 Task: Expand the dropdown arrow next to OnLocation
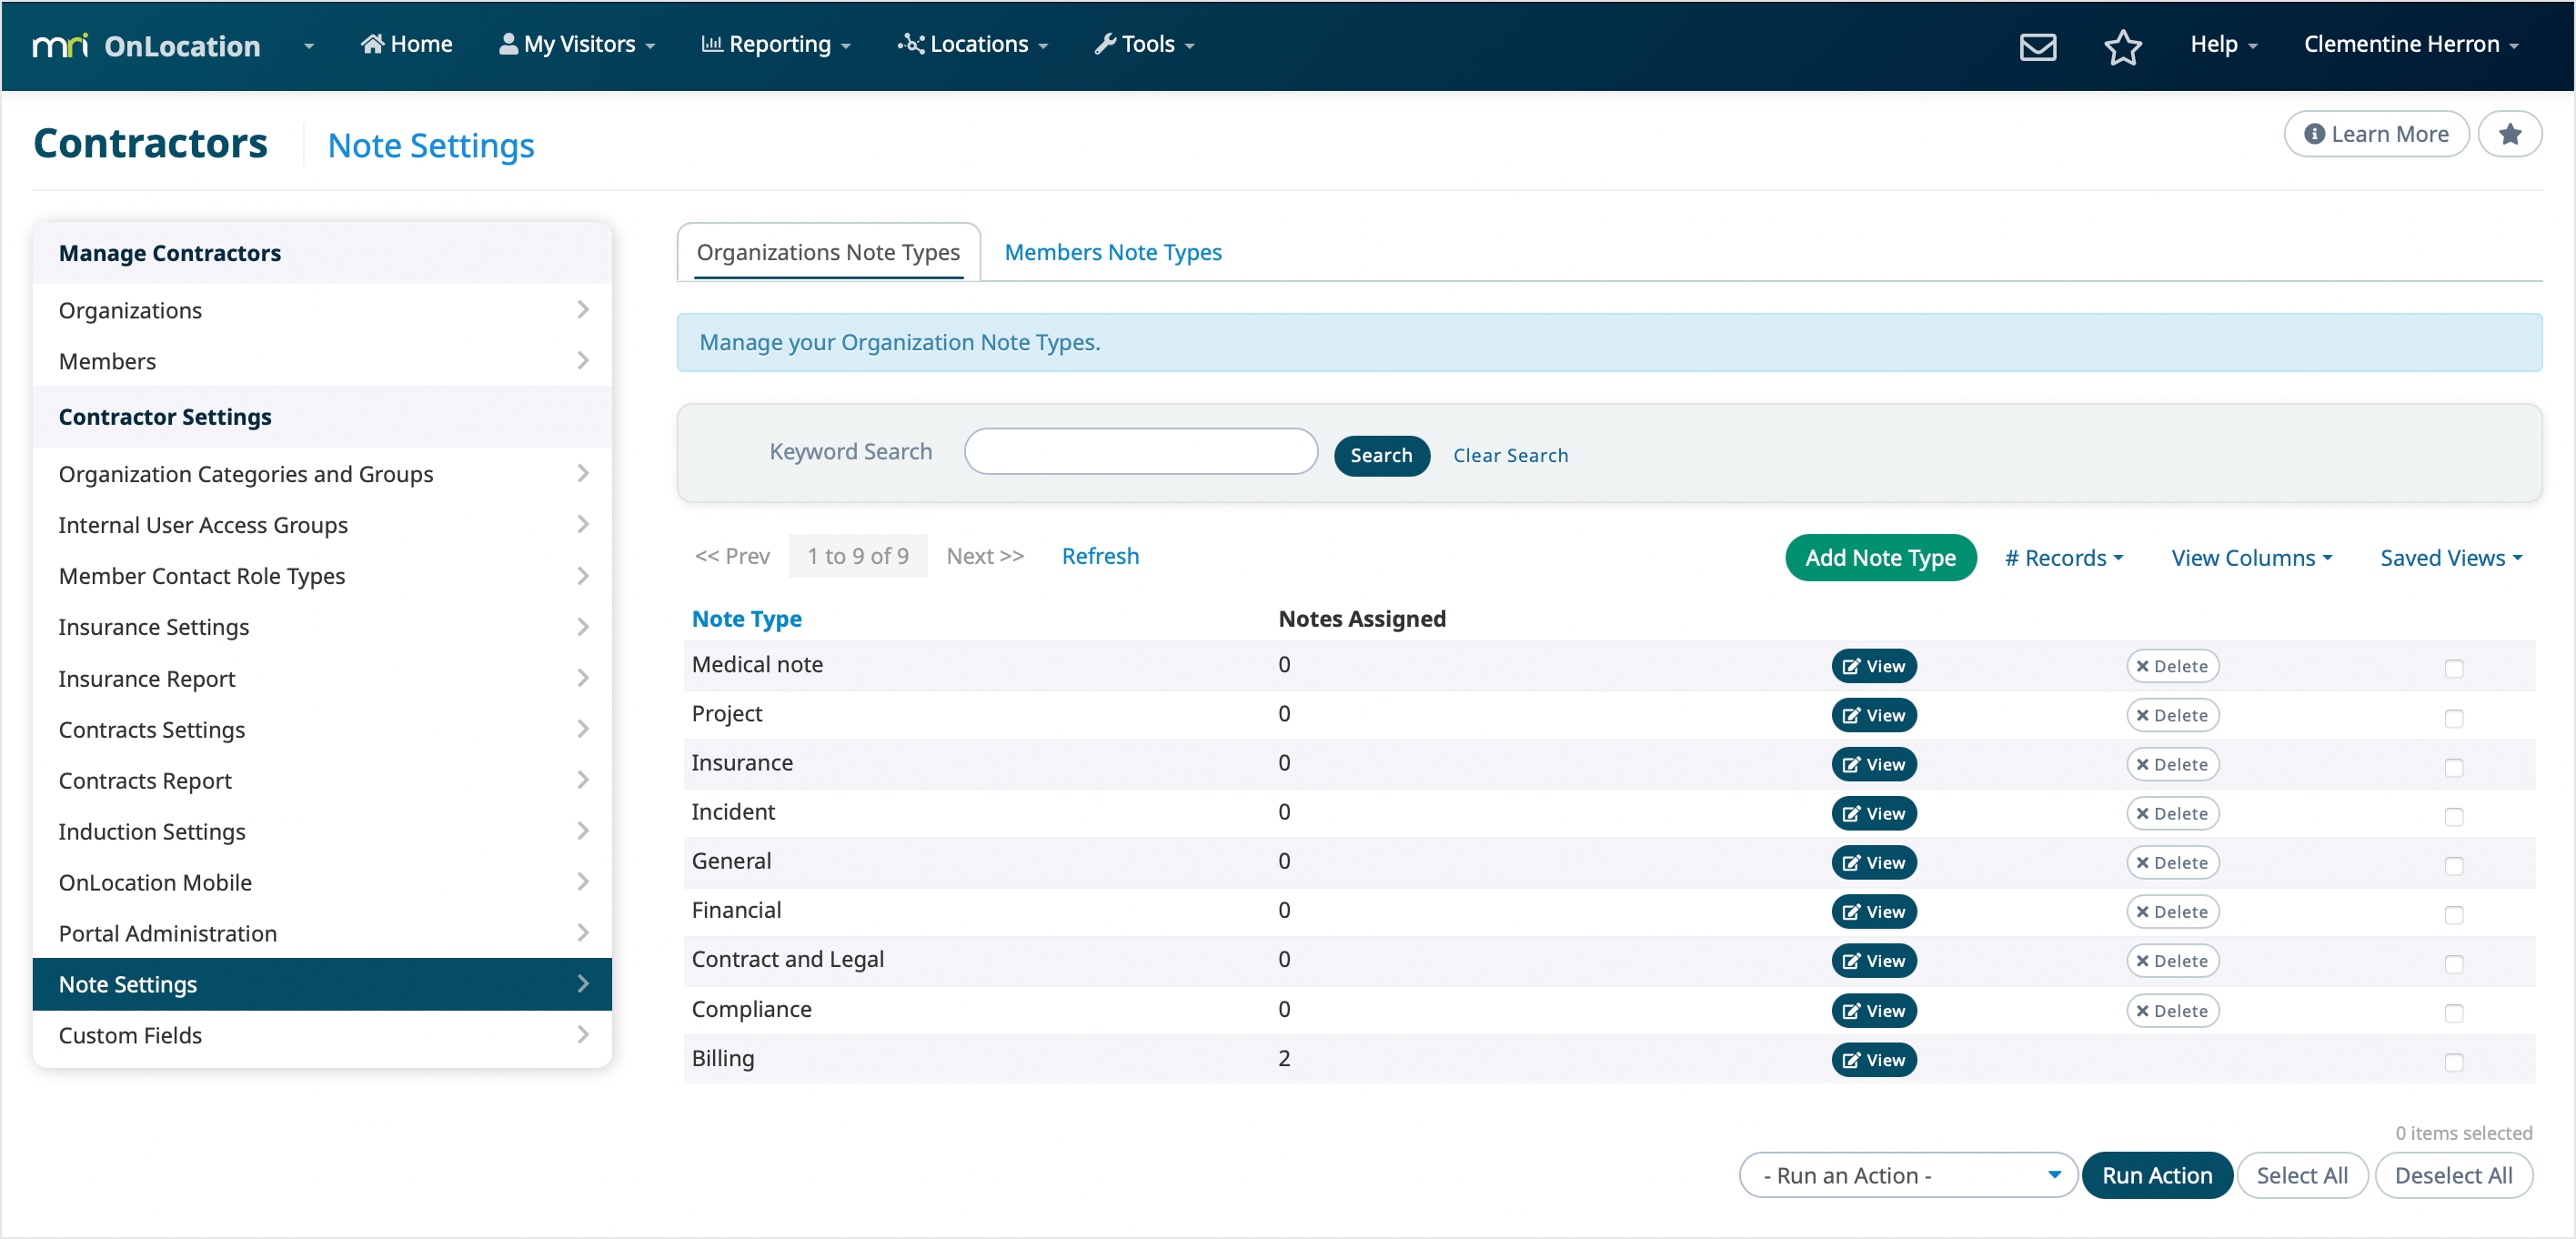click(x=308, y=46)
